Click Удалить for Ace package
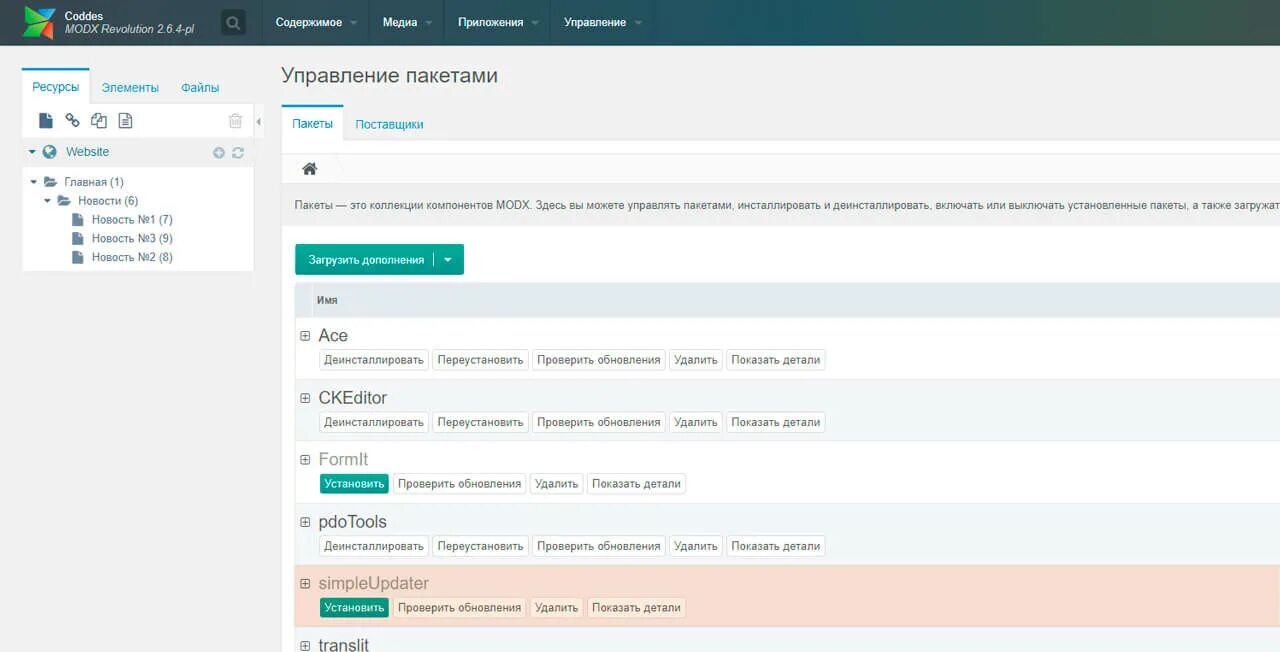The image size is (1280, 652). (696, 360)
